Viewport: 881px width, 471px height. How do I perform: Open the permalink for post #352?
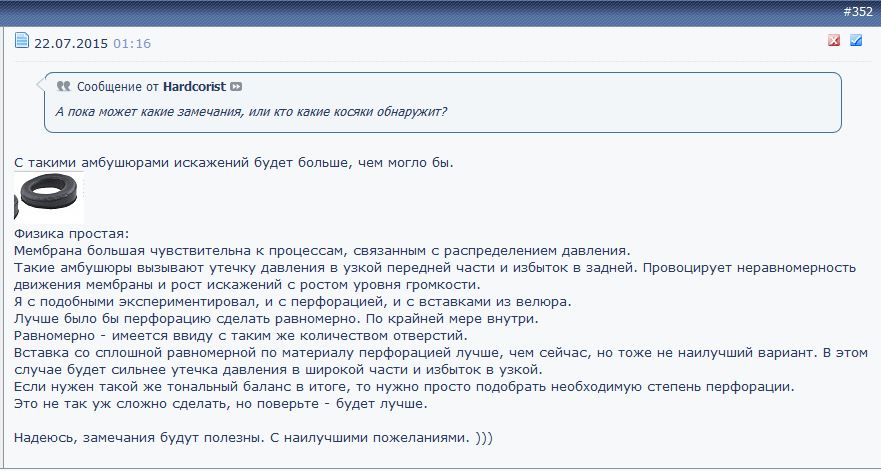click(857, 11)
